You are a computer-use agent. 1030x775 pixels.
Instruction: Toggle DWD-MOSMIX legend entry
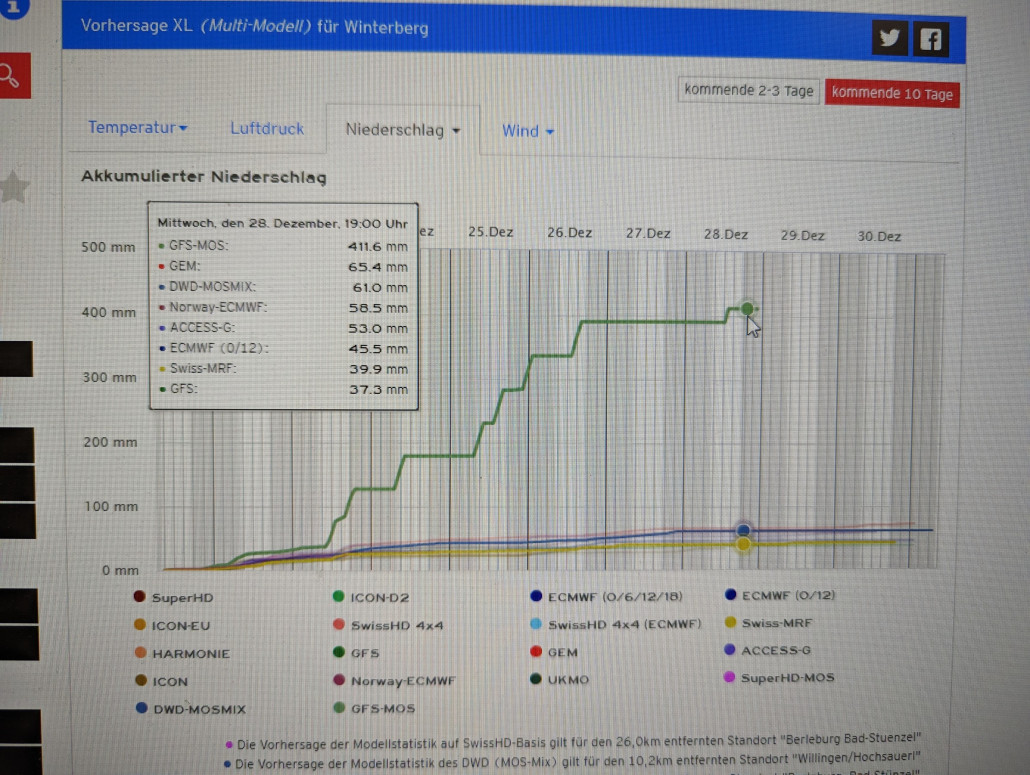pyautogui.click(x=197, y=709)
